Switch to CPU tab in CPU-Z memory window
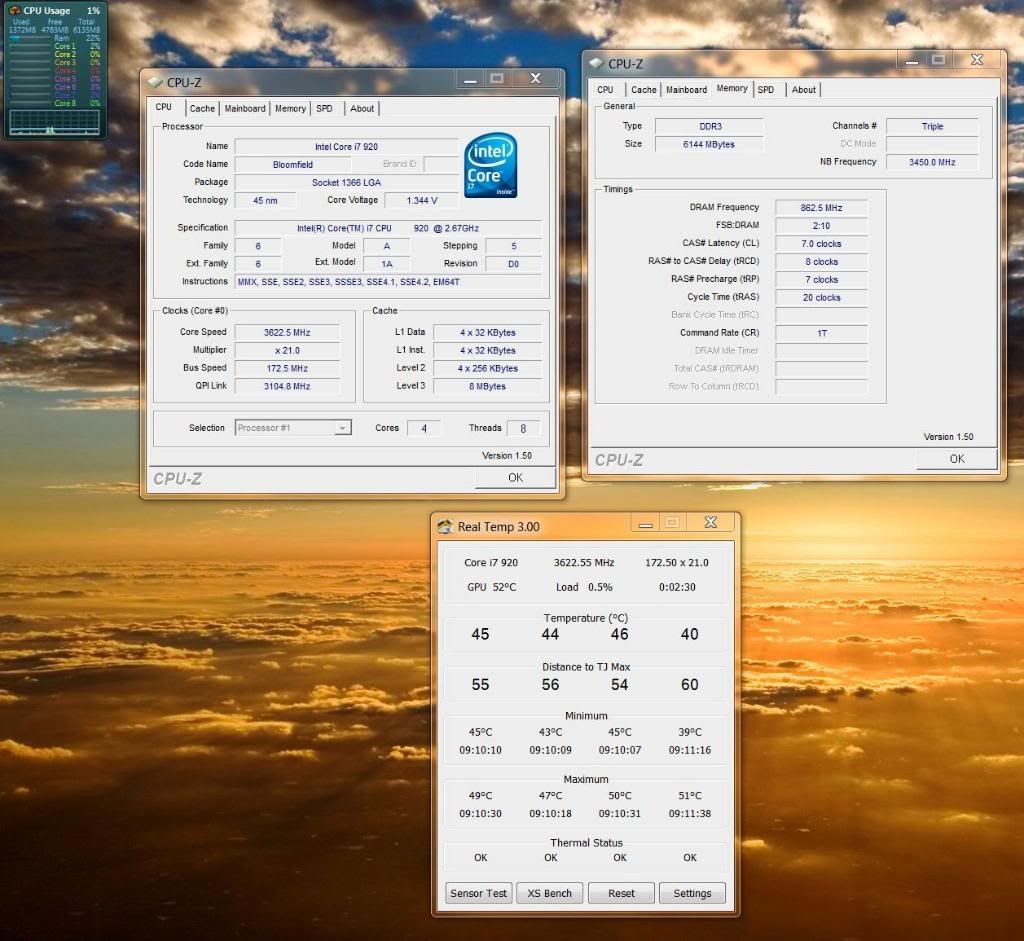 click(605, 89)
